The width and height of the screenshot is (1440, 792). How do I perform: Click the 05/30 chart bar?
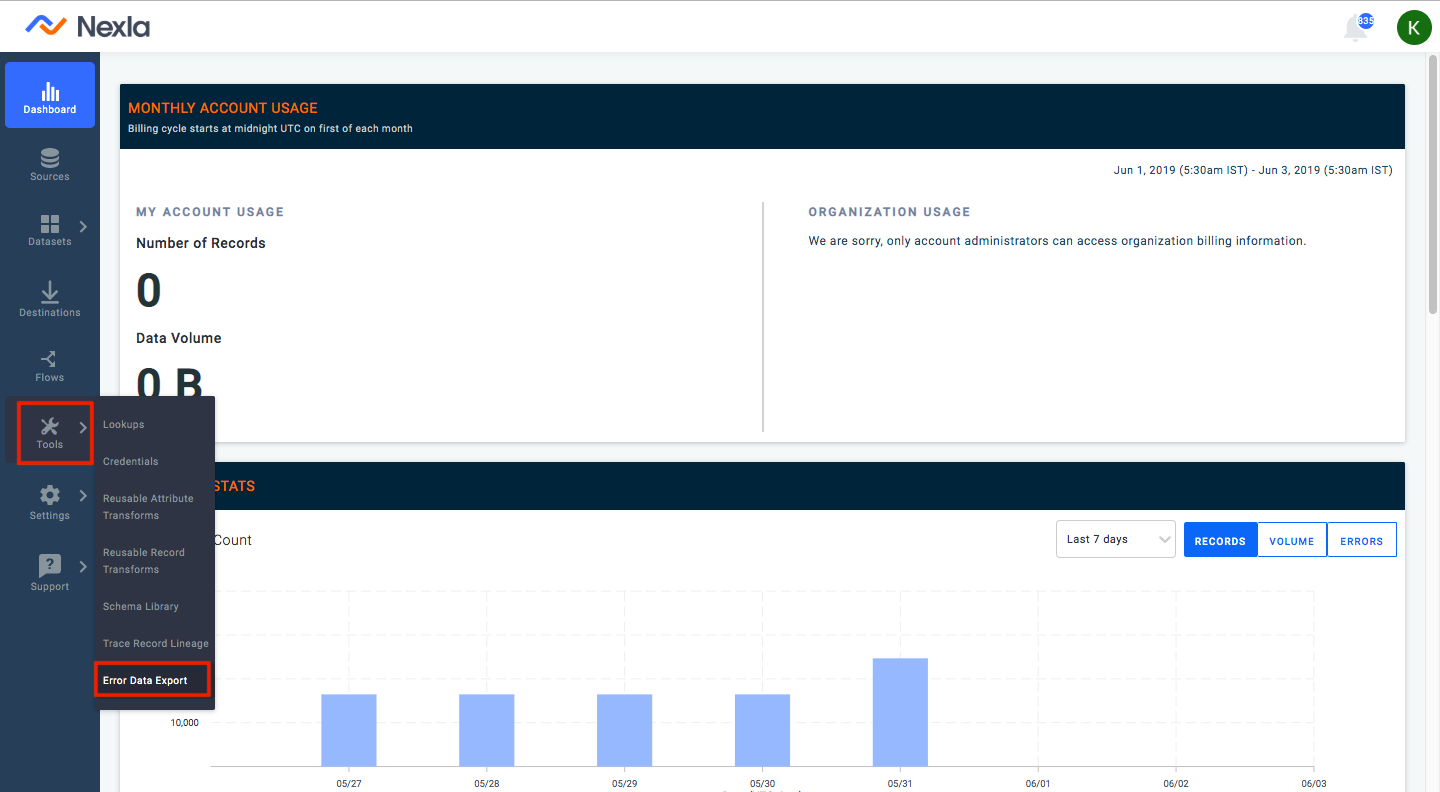pos(763,730)
